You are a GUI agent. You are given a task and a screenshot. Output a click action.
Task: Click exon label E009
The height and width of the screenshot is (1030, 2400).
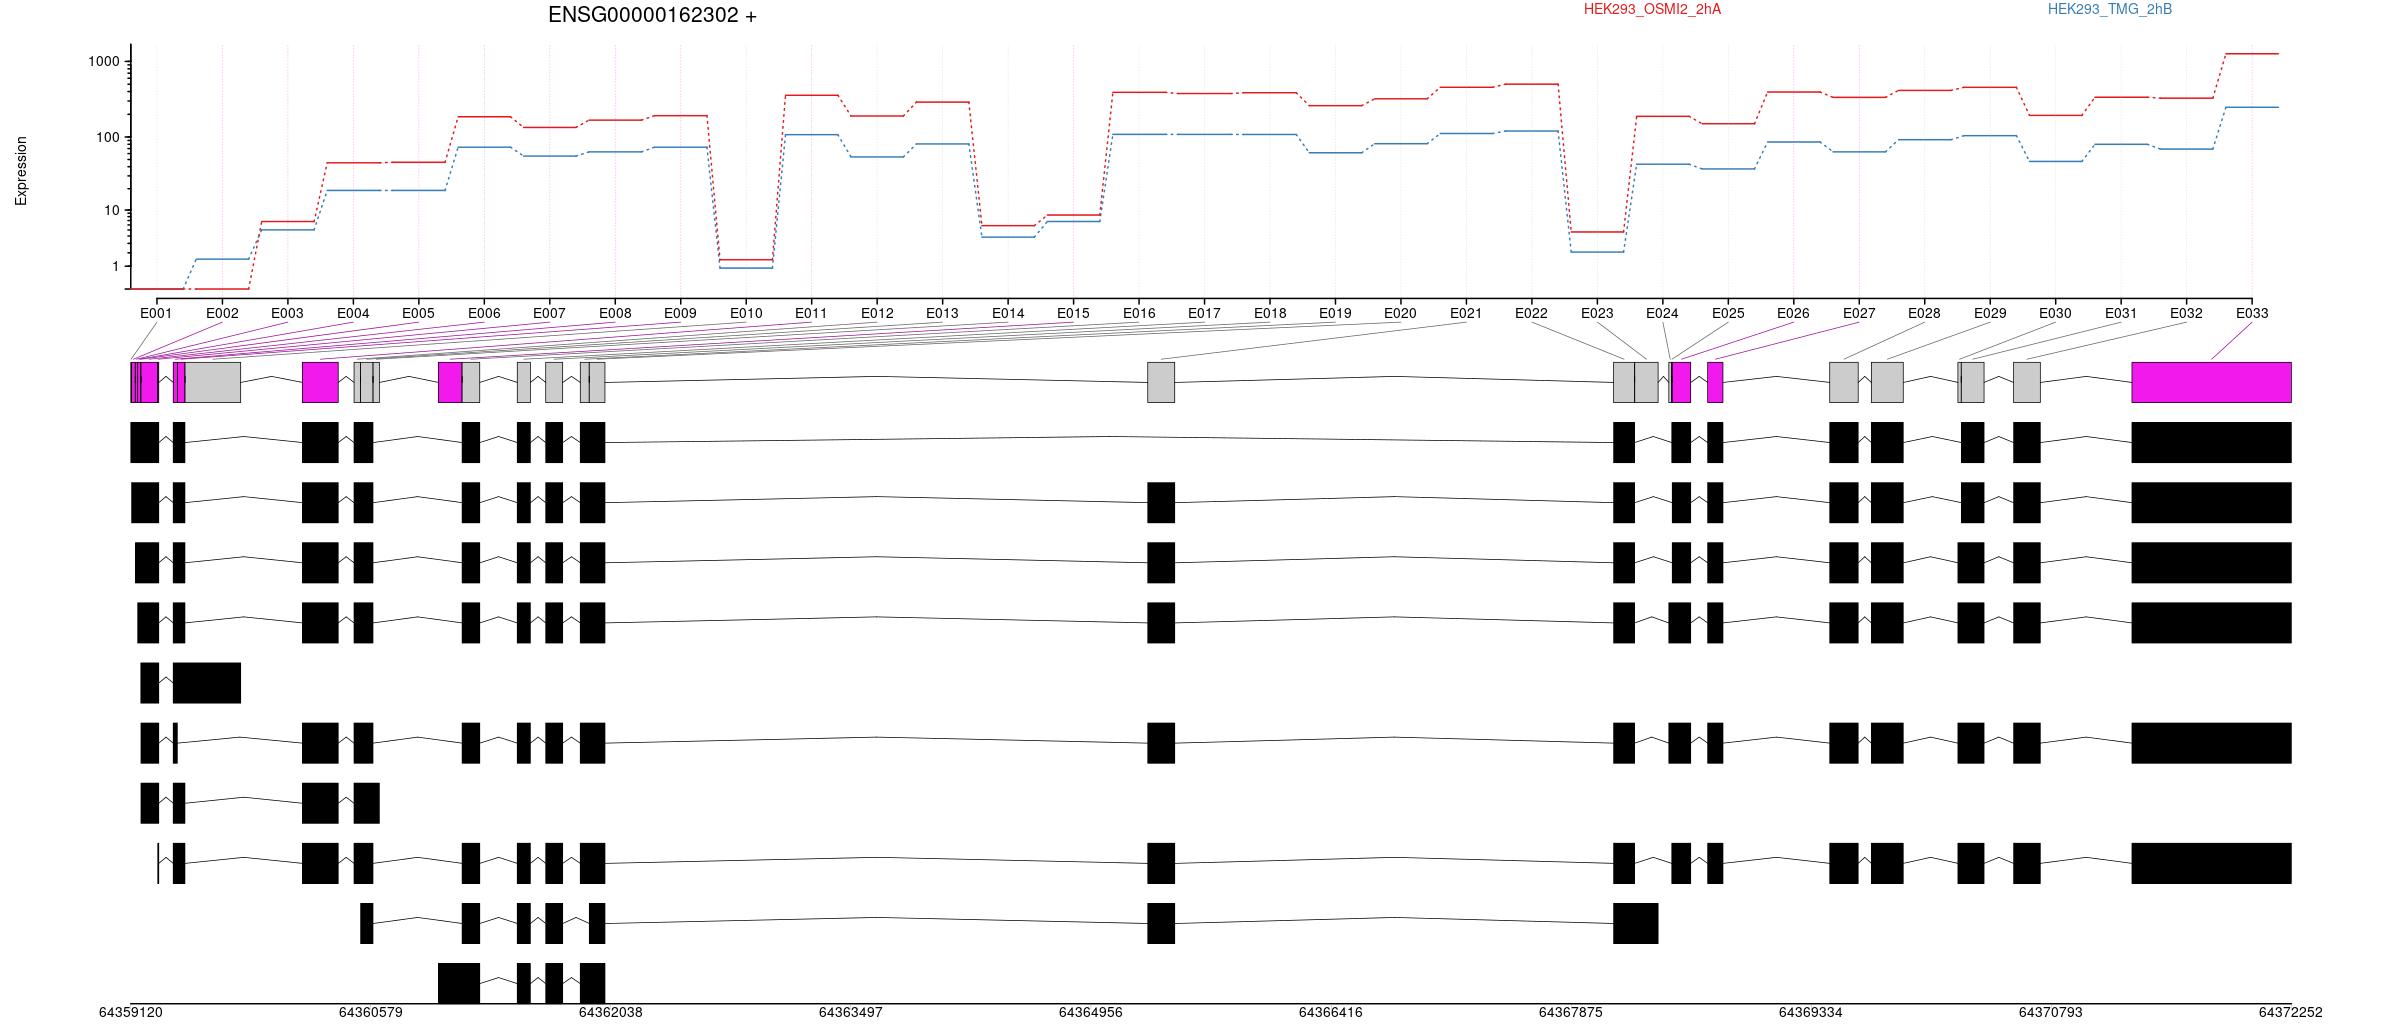pos(680,313)
